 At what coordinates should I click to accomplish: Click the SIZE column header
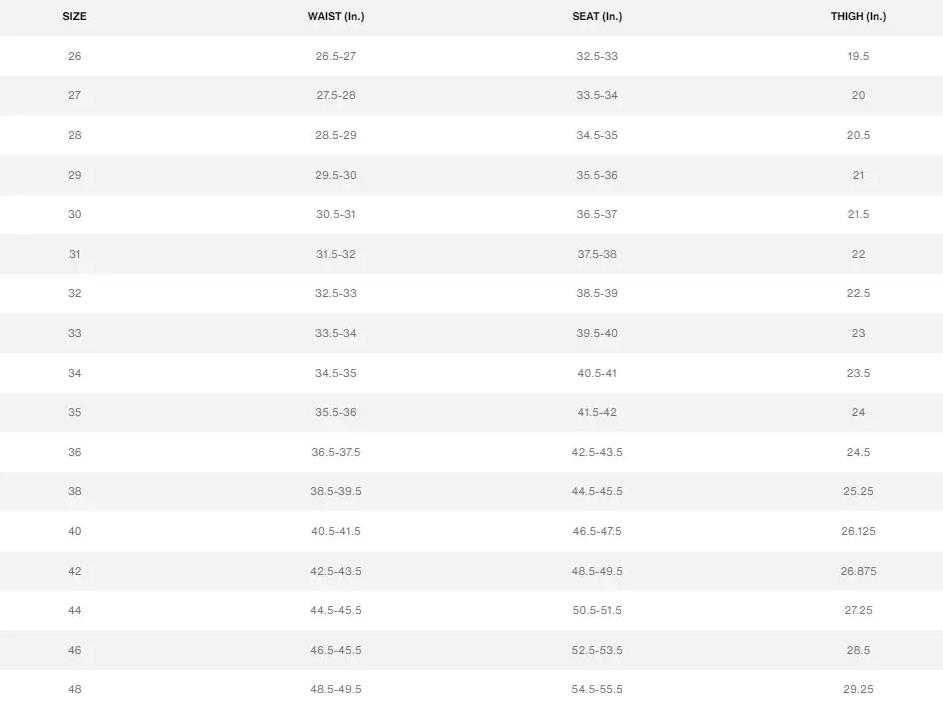pyautogui.click(x=74, y=16)
